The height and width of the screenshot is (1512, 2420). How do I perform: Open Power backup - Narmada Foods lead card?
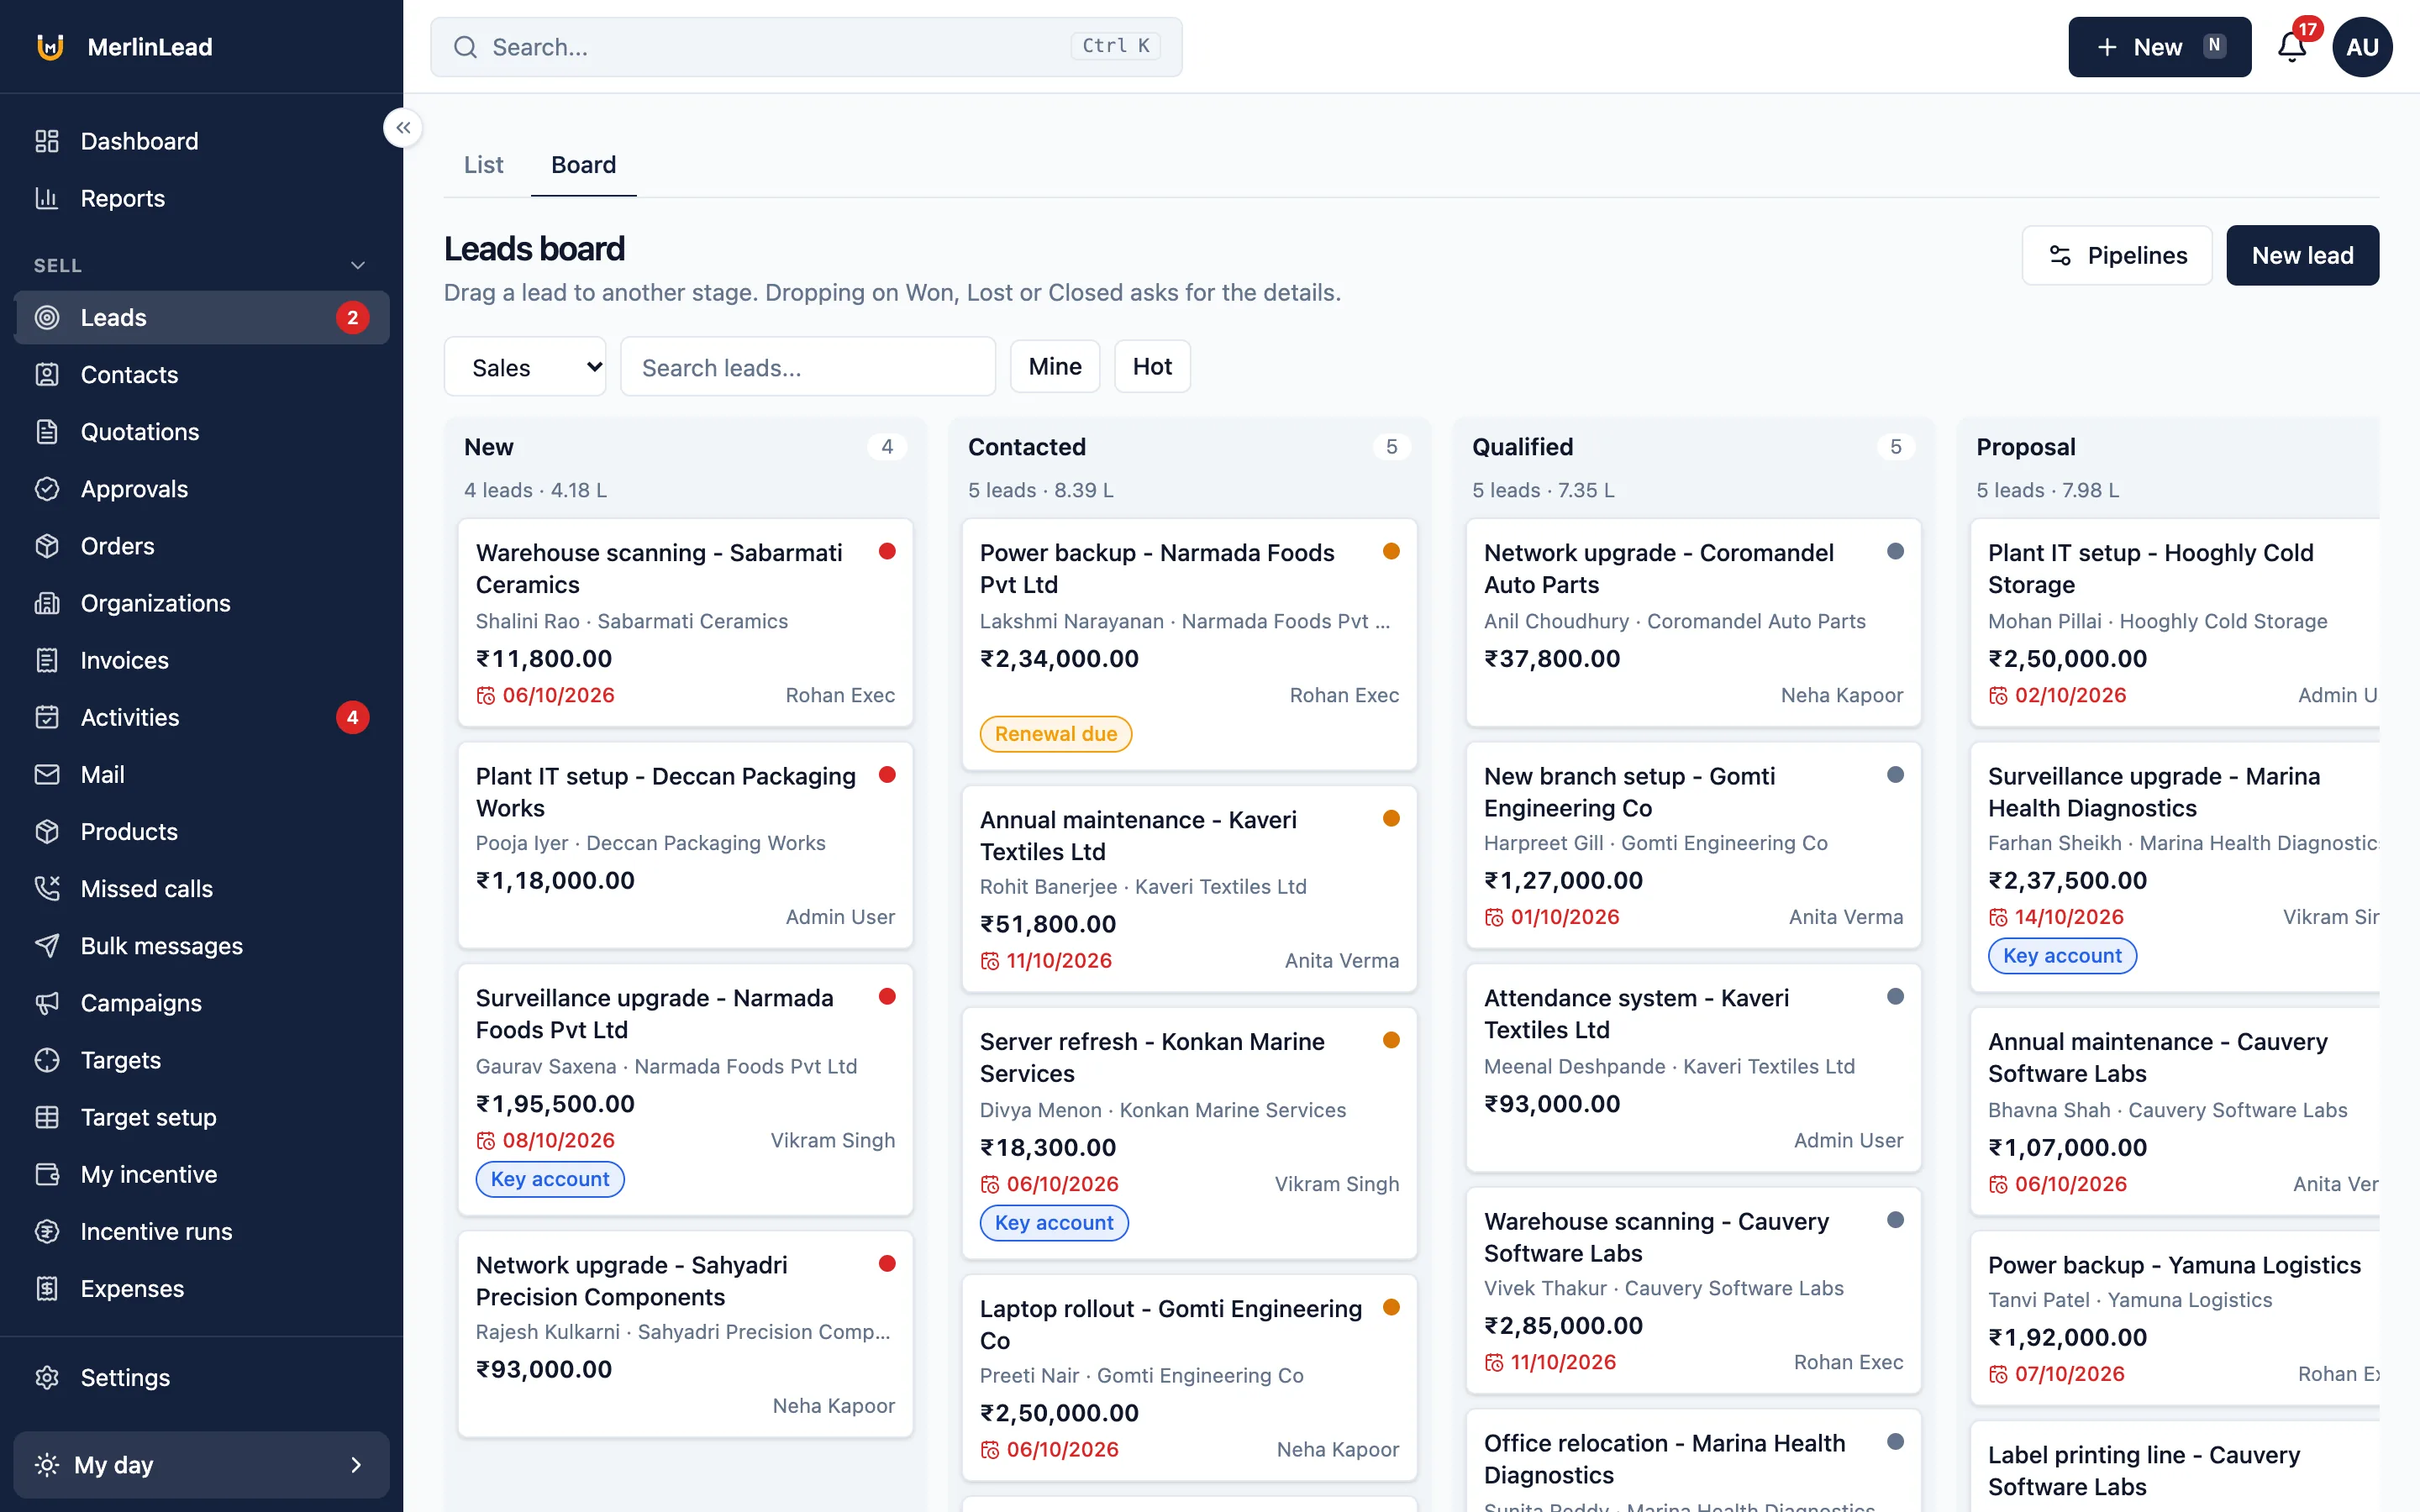[1189, 643]
